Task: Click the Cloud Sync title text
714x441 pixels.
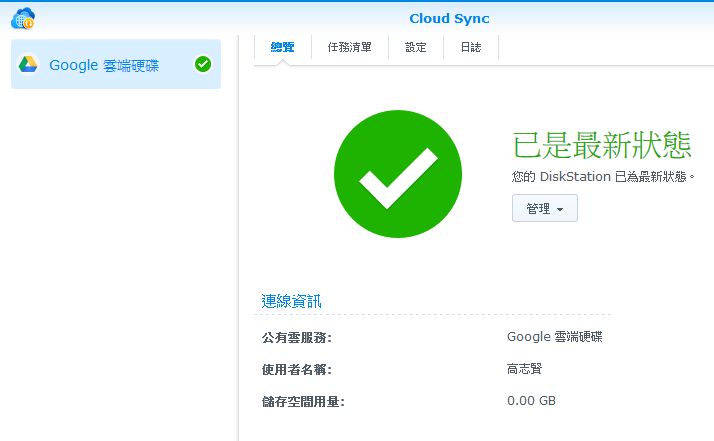Action: point(449,19)
